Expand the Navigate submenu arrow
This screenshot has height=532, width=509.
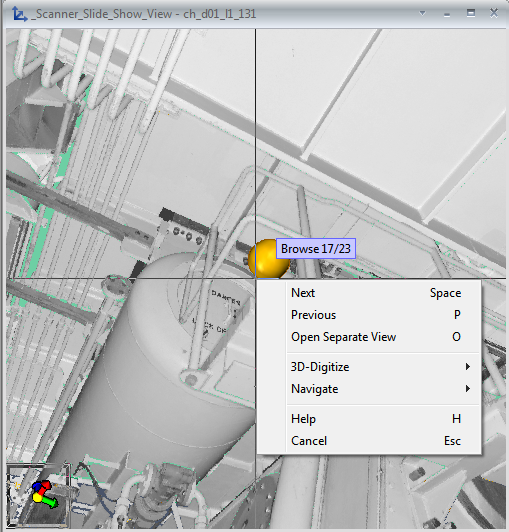click(468, 389)
